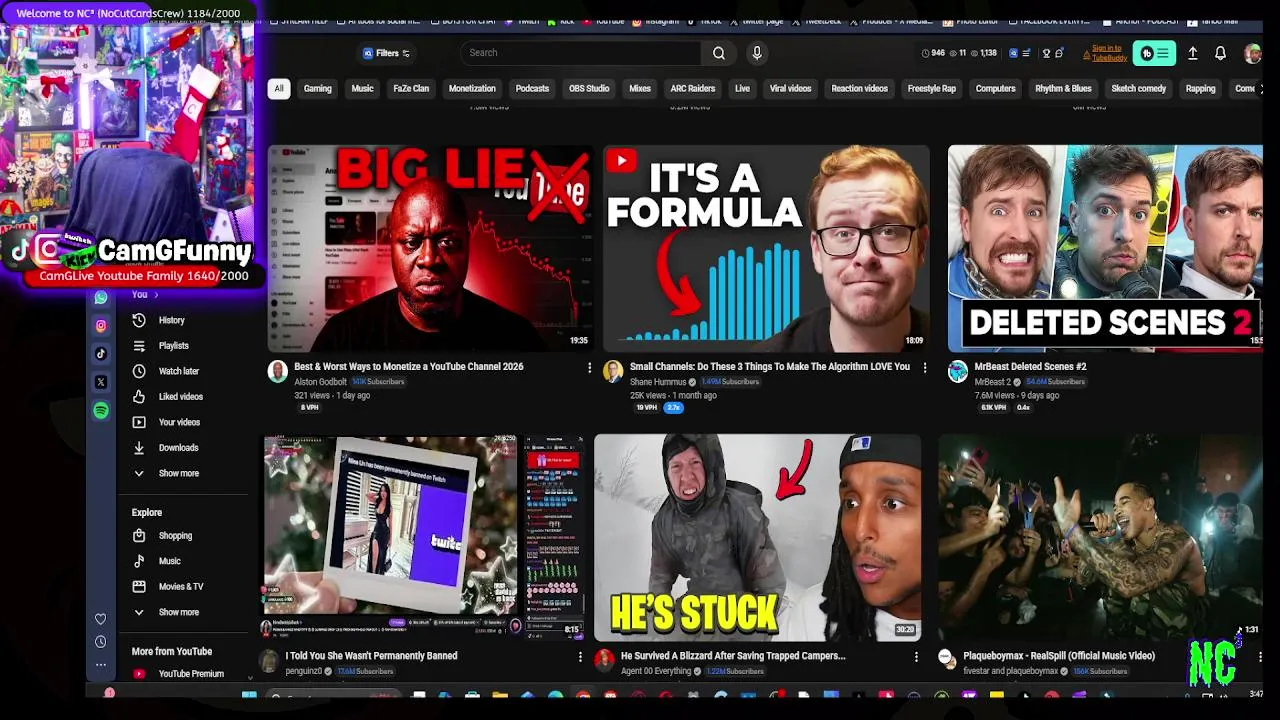Open options menu for He Survived A Blizzard video
The height and width of the screenshot is (720, 1280).
pos(916,657)
